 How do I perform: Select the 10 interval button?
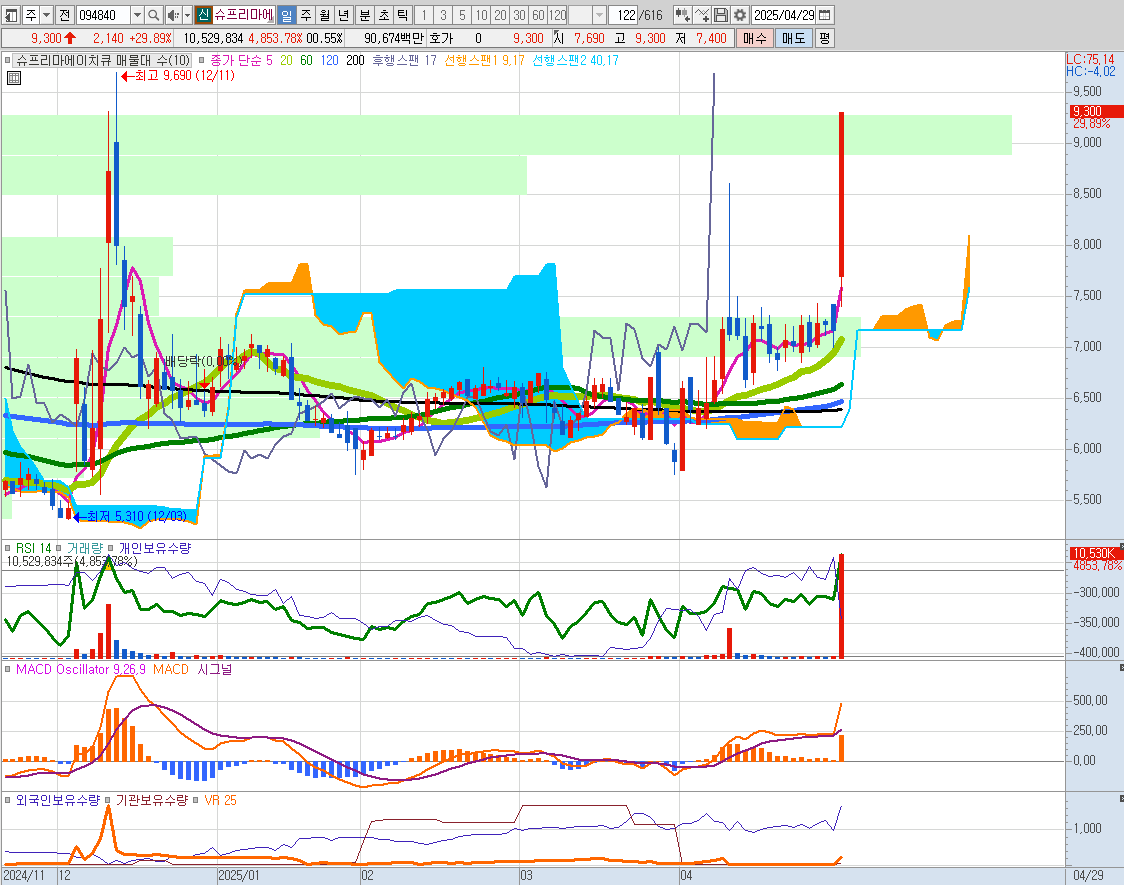482,15
